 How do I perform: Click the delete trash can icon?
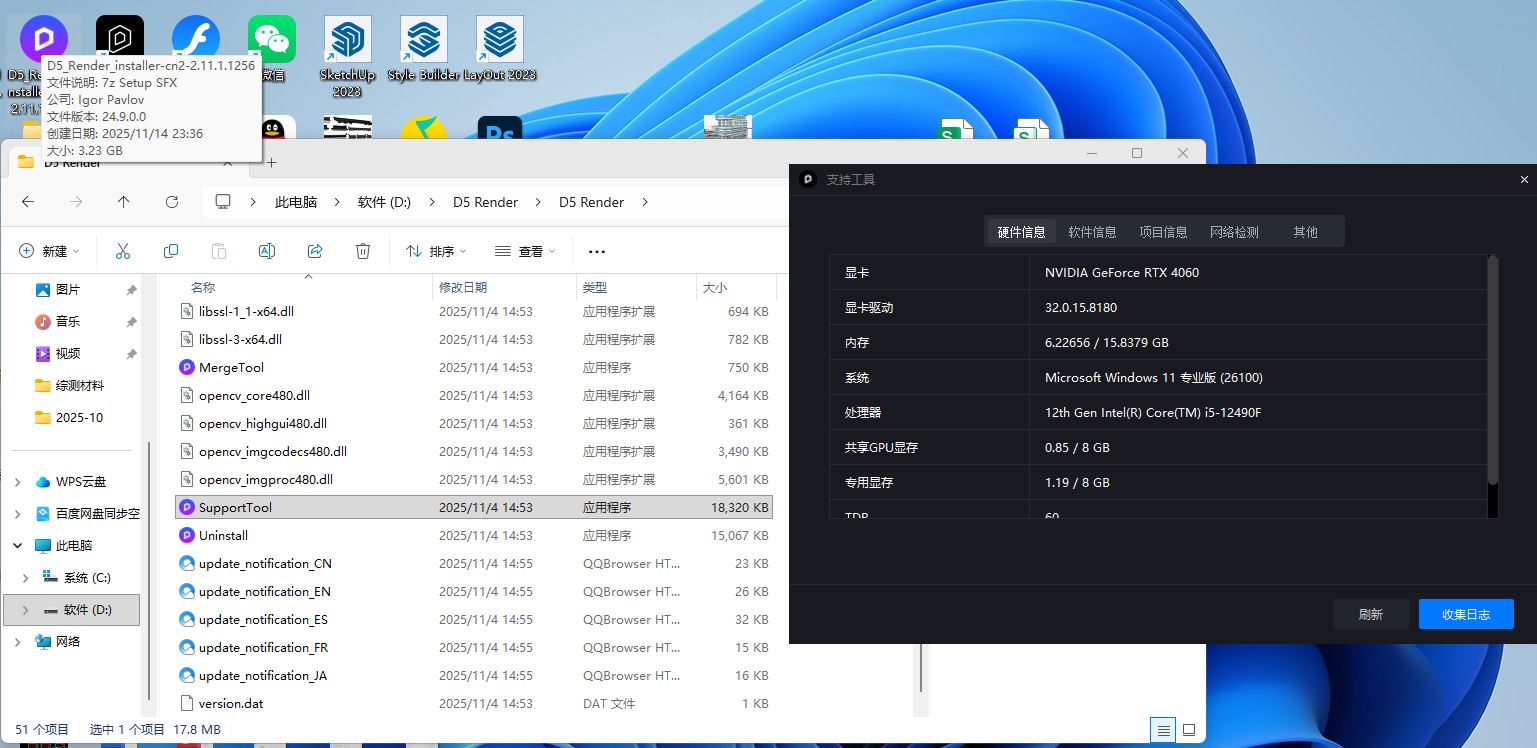click(363, 251)
